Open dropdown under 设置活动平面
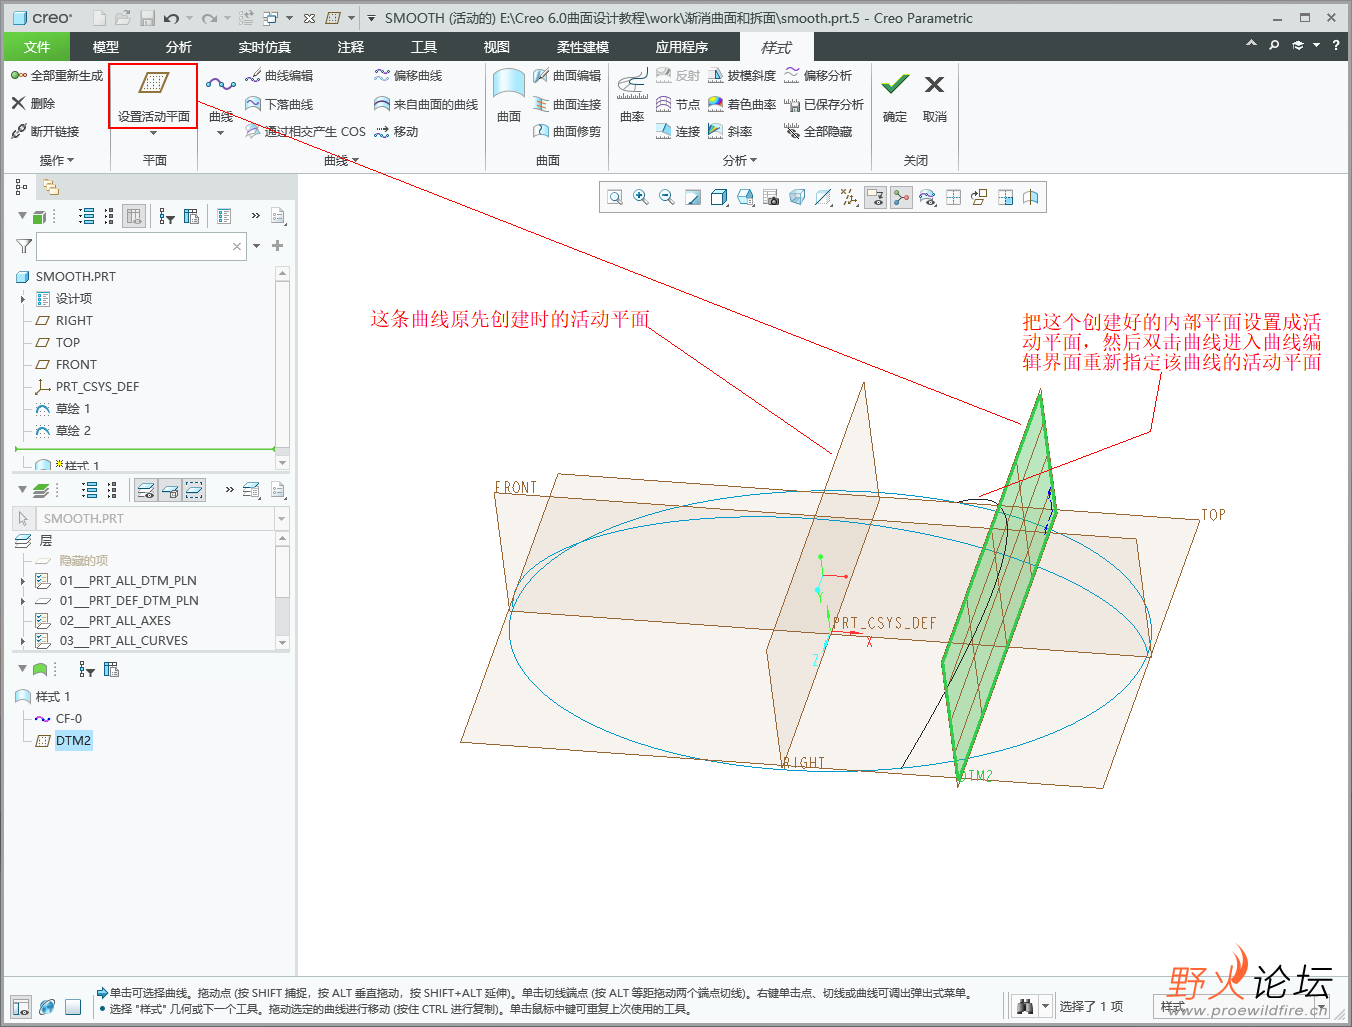Viewport: 1352px width, 1027px height. [x=153, y=133]
